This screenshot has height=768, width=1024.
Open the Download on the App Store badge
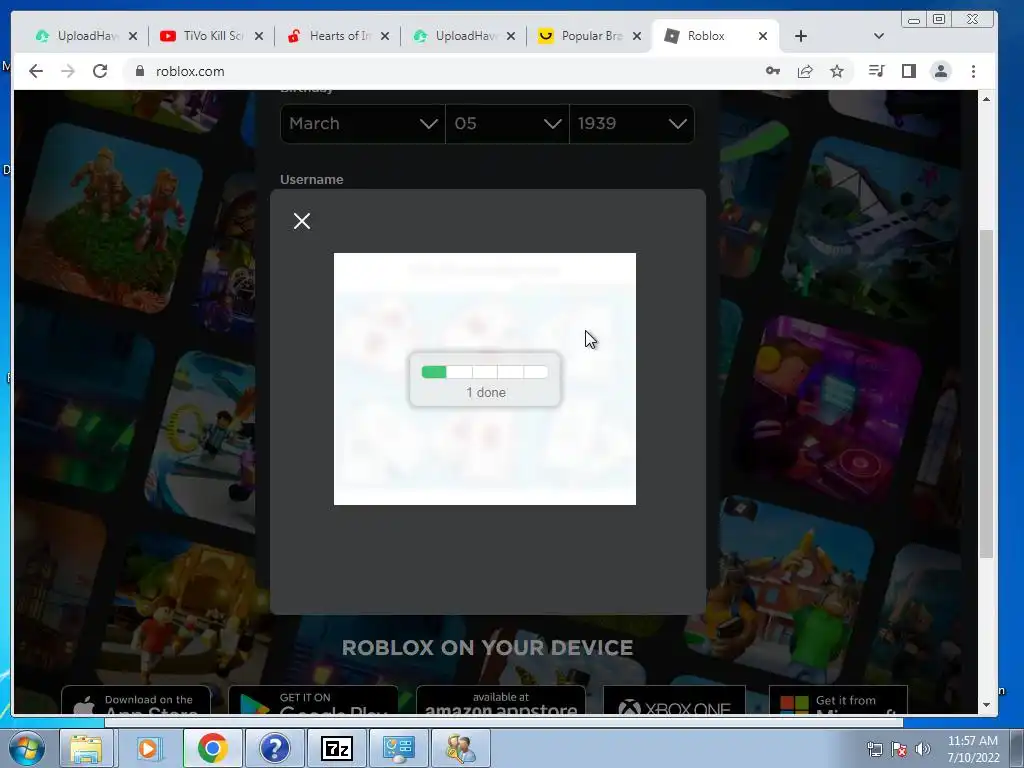point(136,700)
